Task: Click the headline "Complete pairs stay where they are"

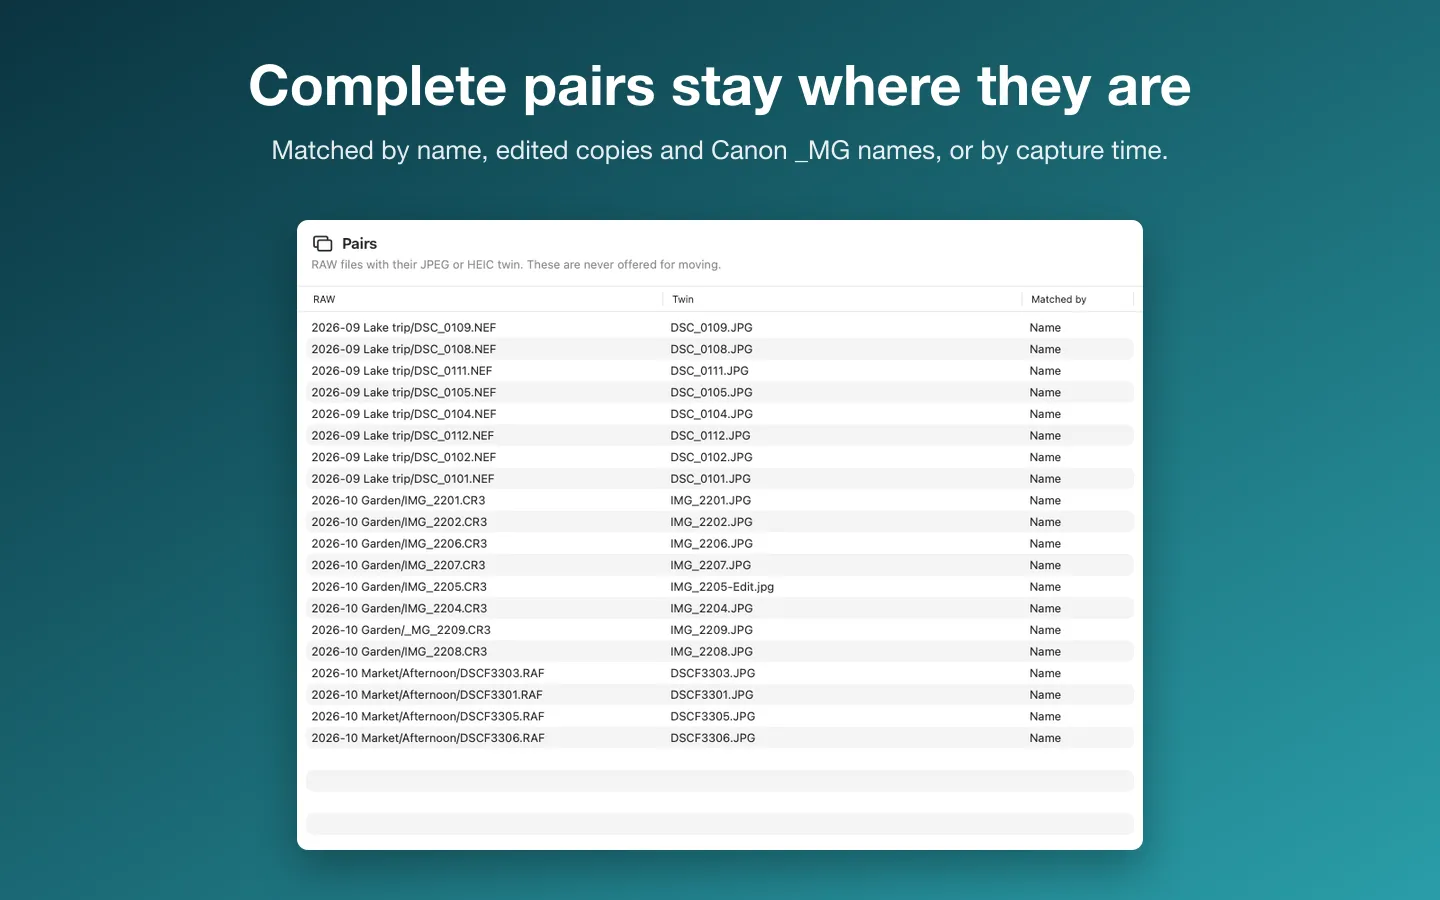Action: tap(720, 87)
